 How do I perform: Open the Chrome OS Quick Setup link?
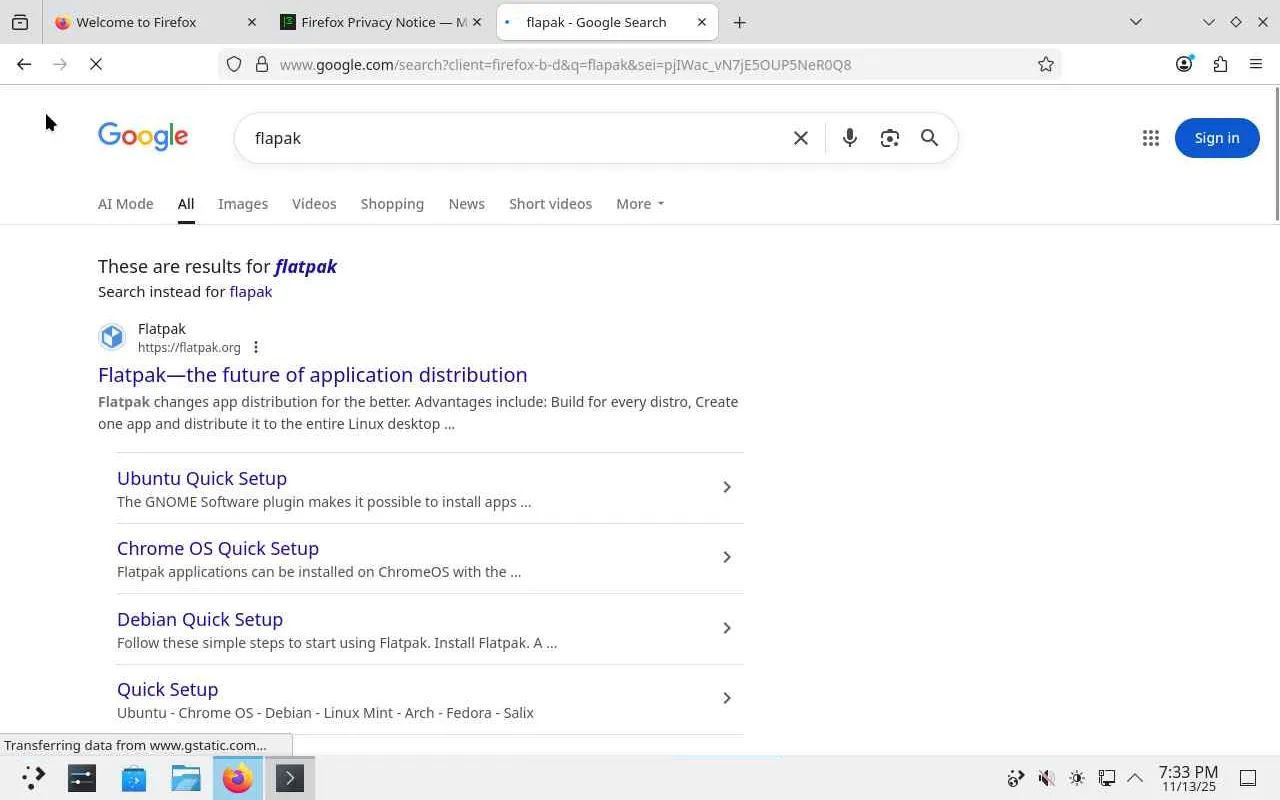(x=218, y=549)
